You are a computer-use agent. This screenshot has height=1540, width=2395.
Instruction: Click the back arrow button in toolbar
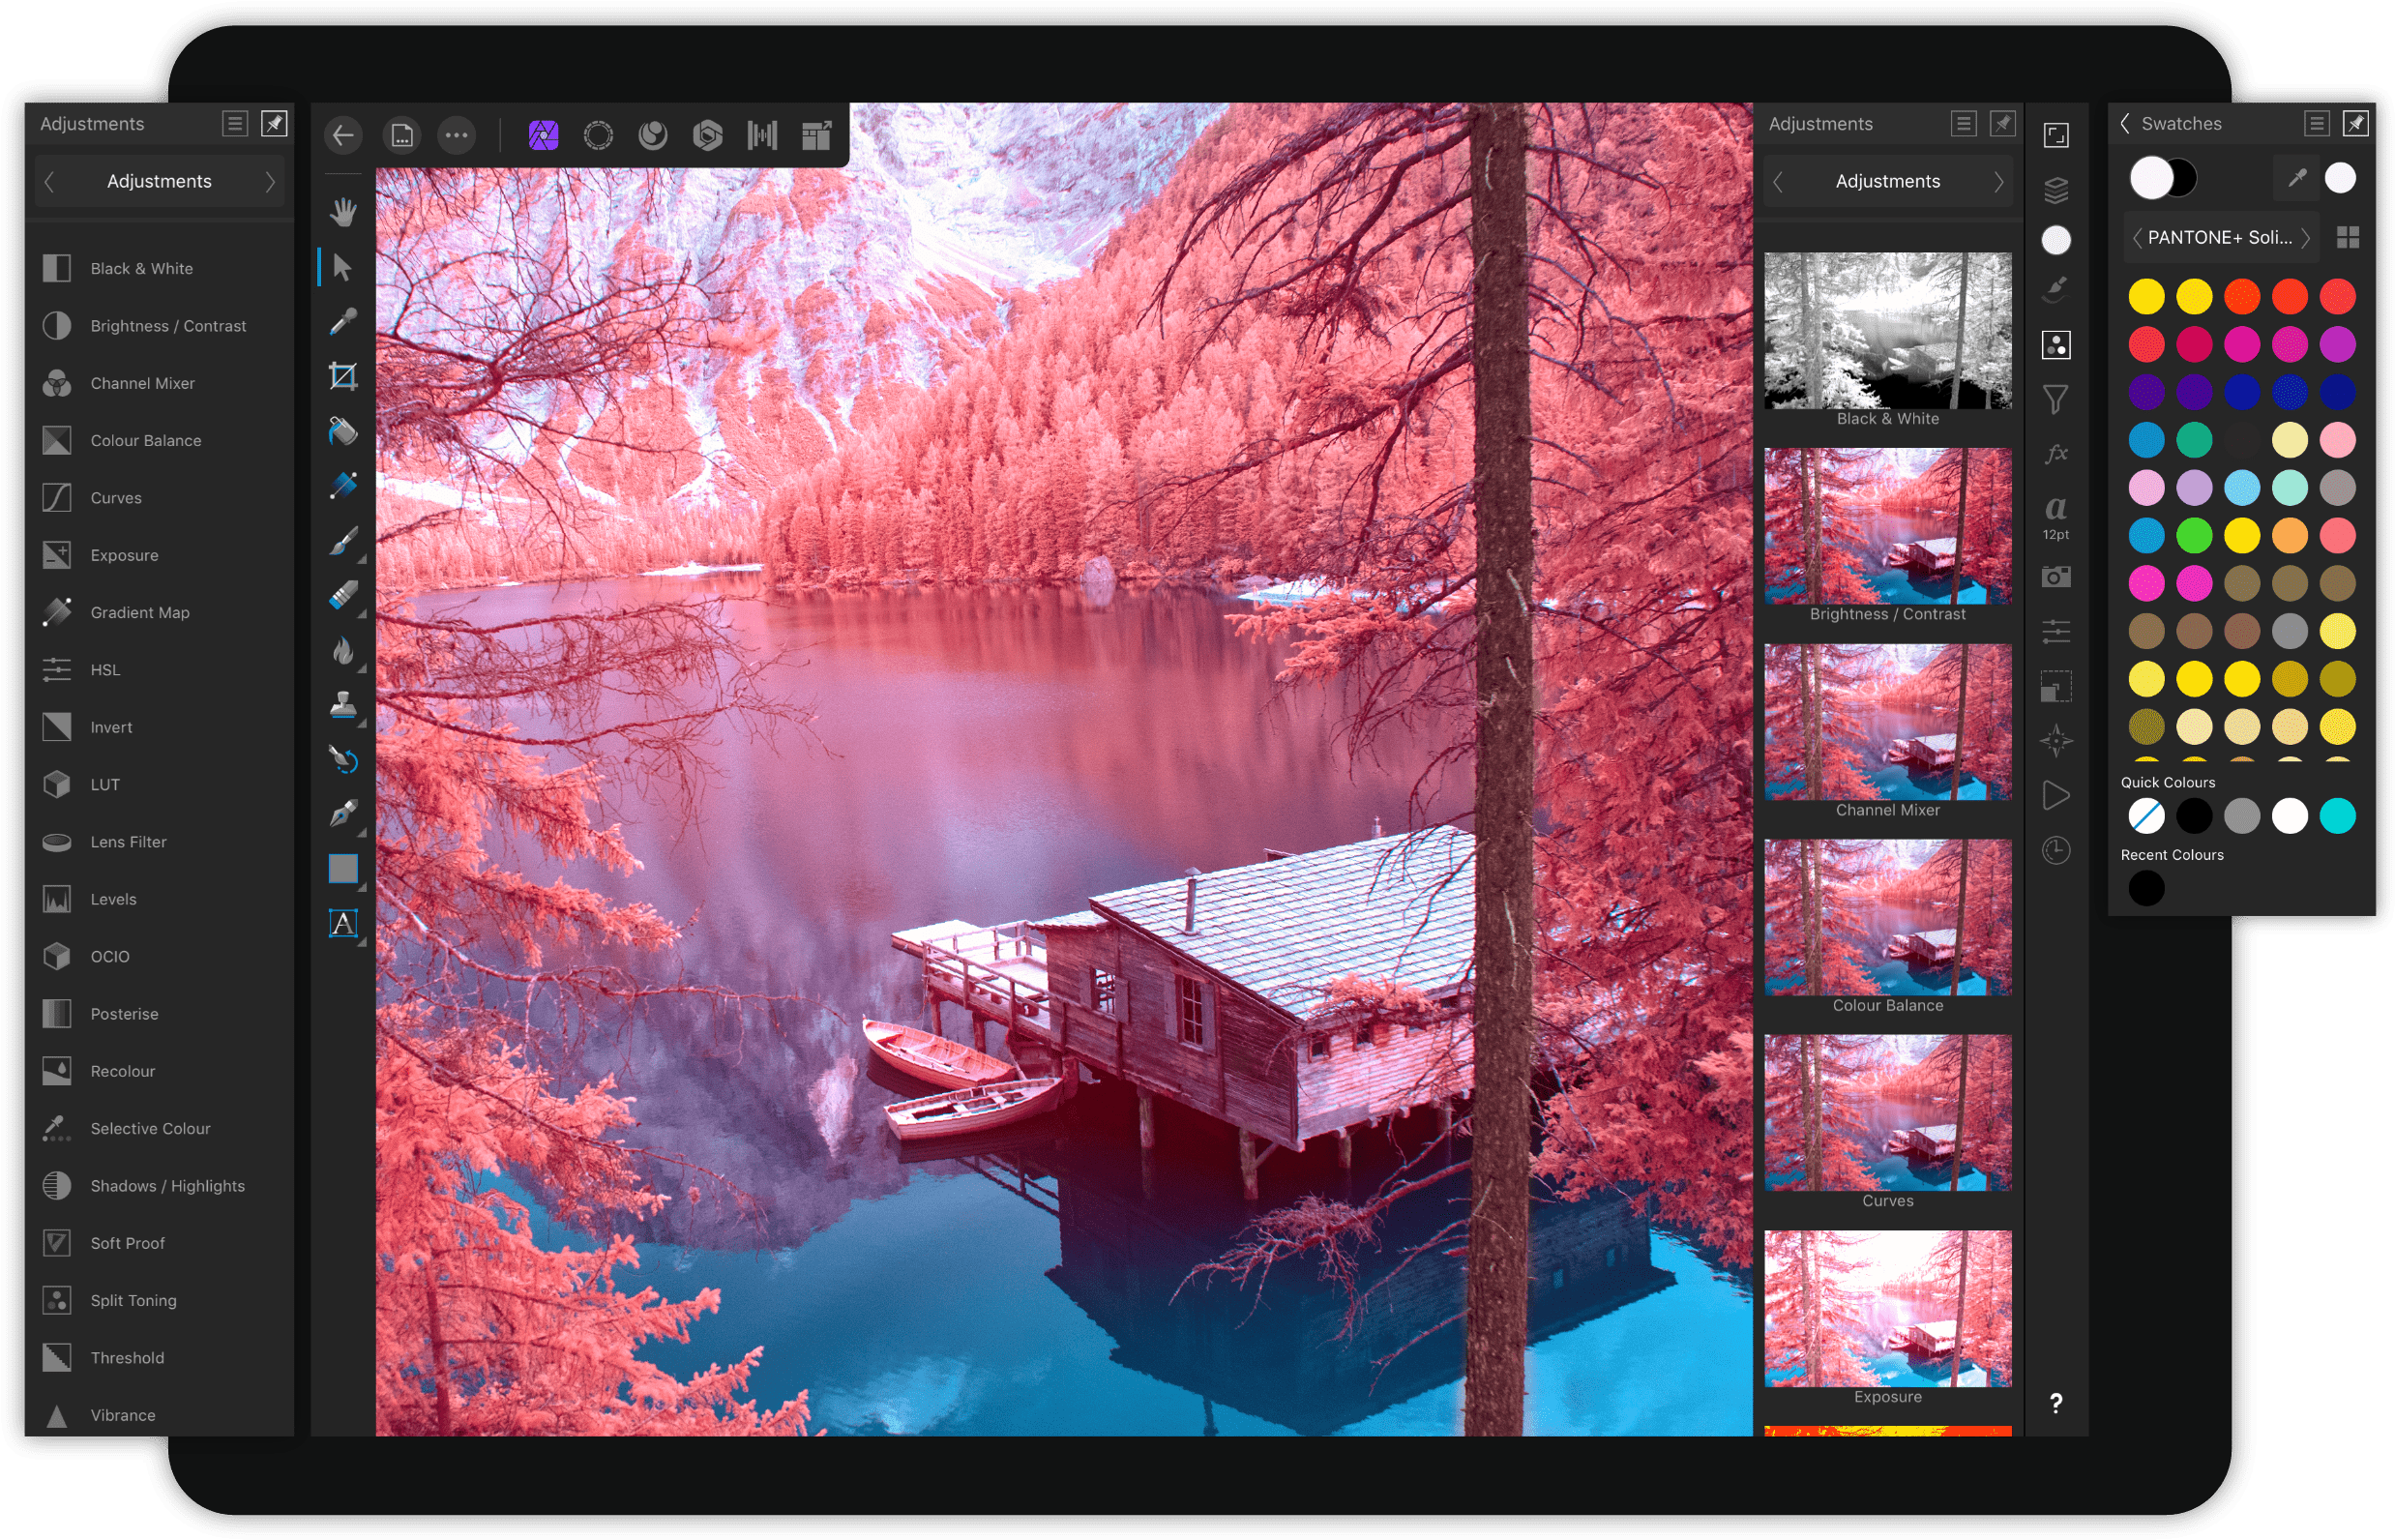point(343,135)
